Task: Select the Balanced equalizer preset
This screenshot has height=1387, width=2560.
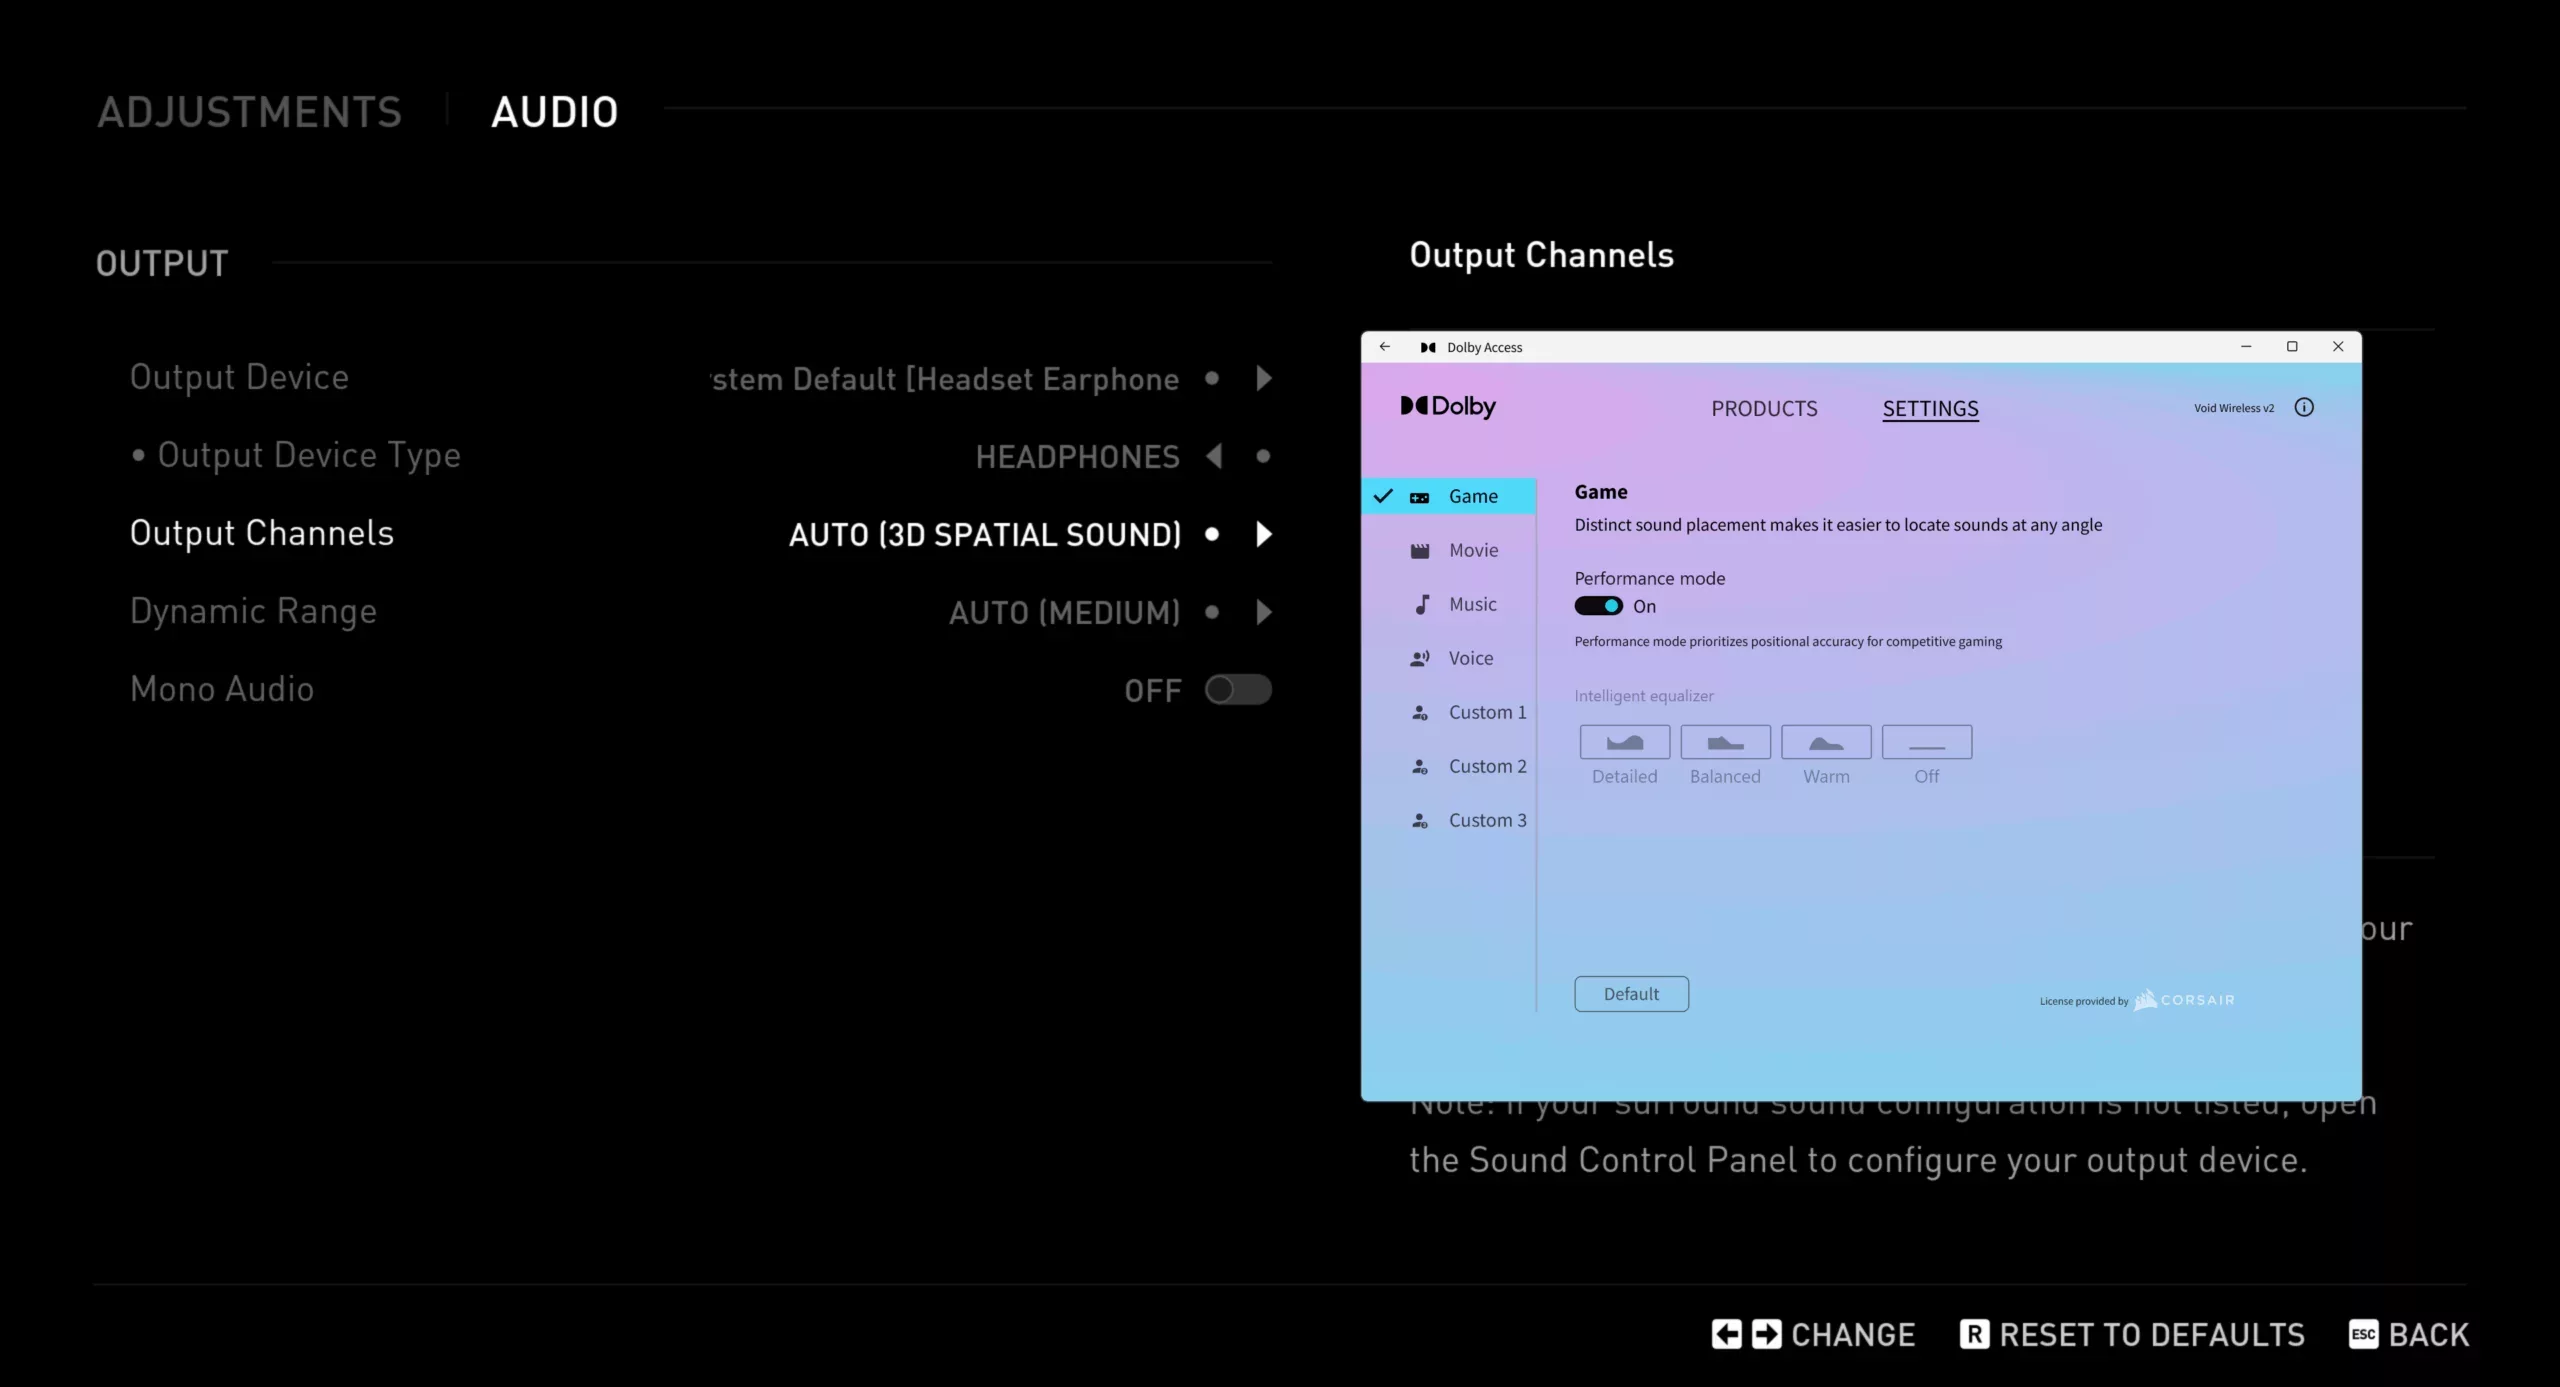Action: pyautogui.click(x=1726, y=742)
